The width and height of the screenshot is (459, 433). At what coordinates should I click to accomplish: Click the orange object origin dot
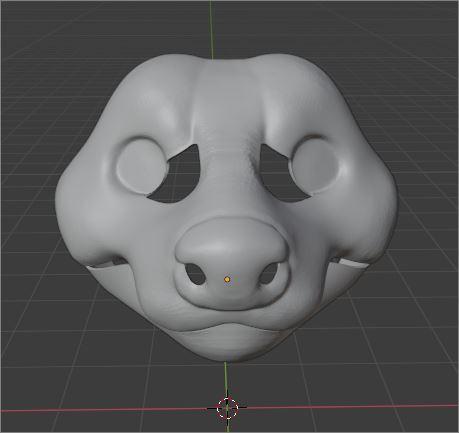[227, 279]
